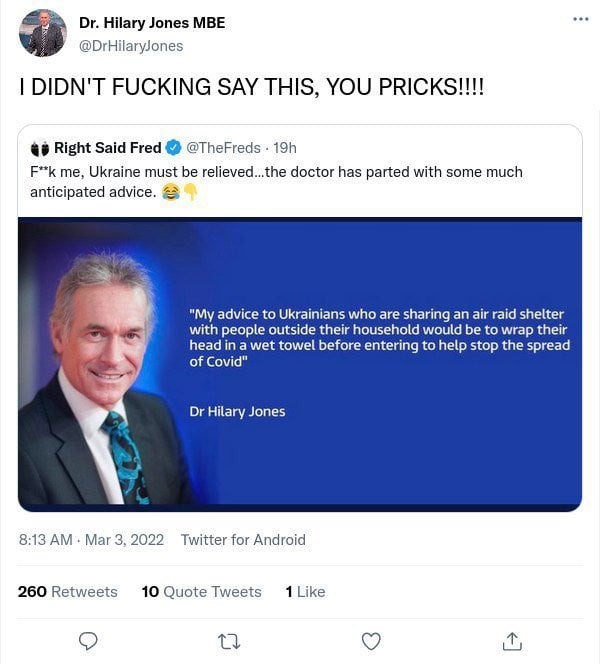Image resolution: width=606 pixels, height=664 pixels.
Task: Open the Right Said Fred account name
Action: pyautogui.click(x=107, y=148)
